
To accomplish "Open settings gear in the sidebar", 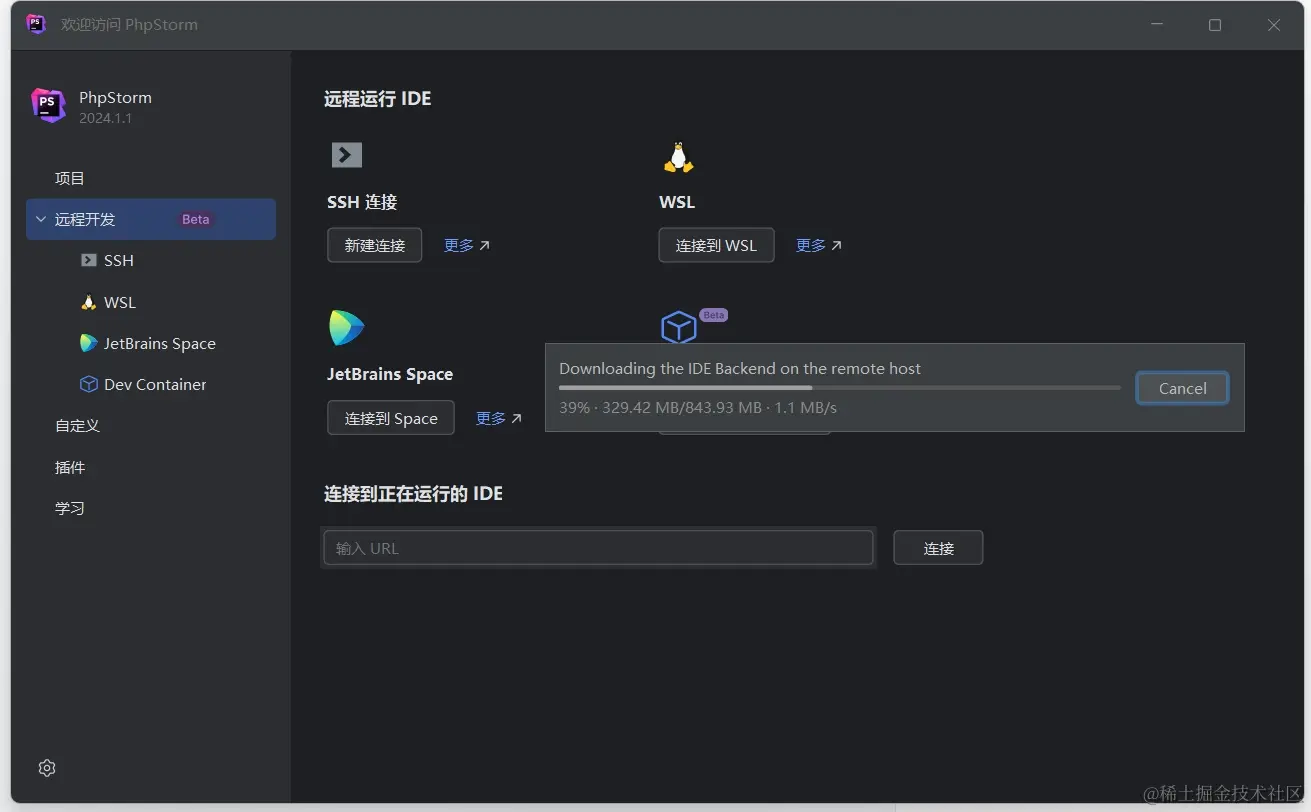I will tap(47, 768).
